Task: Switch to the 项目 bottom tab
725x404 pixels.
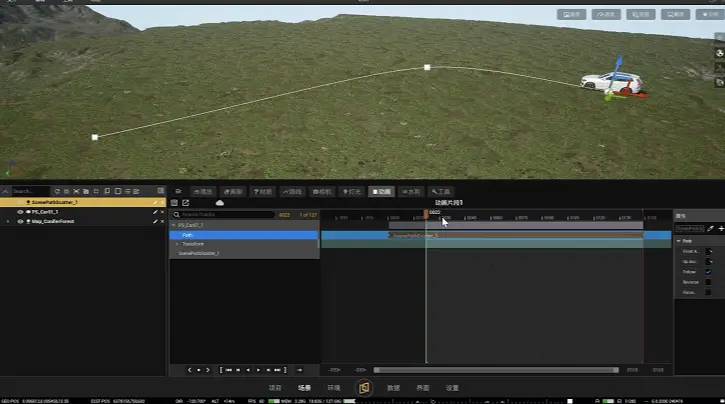Action: (x=275, y=388)
